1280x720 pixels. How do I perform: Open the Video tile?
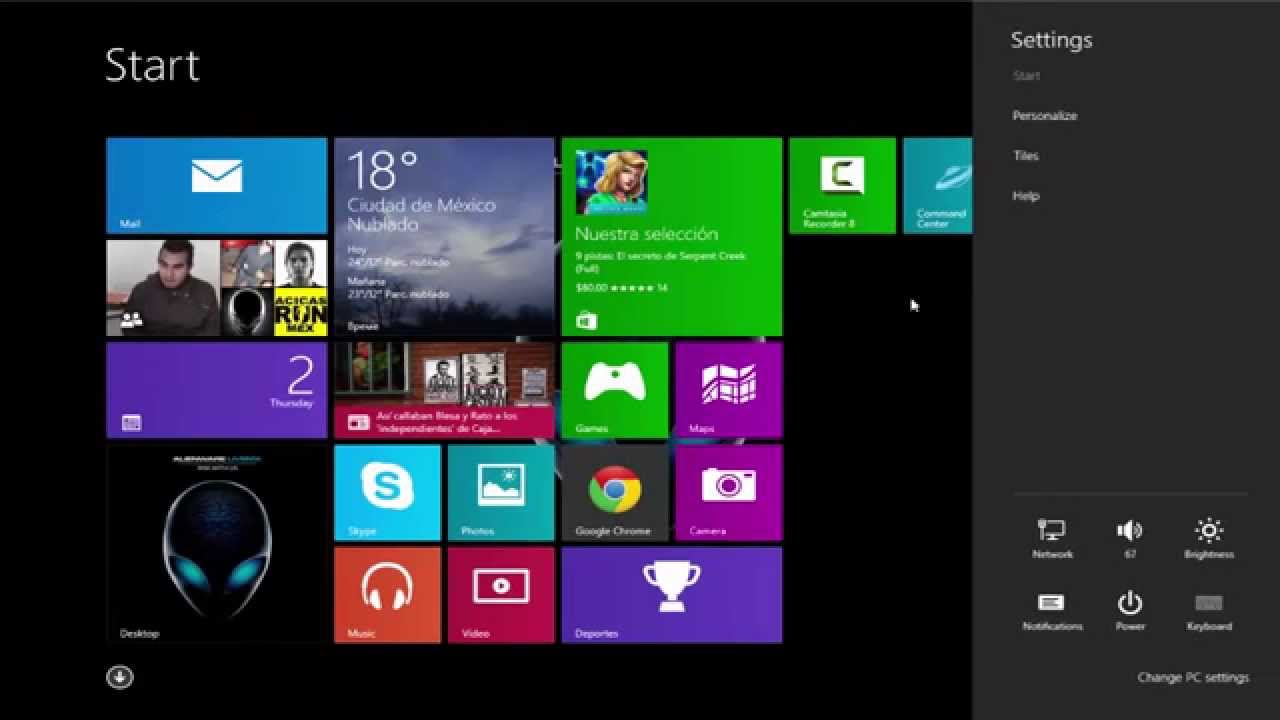pyautogui.click(x=501, y=595)
